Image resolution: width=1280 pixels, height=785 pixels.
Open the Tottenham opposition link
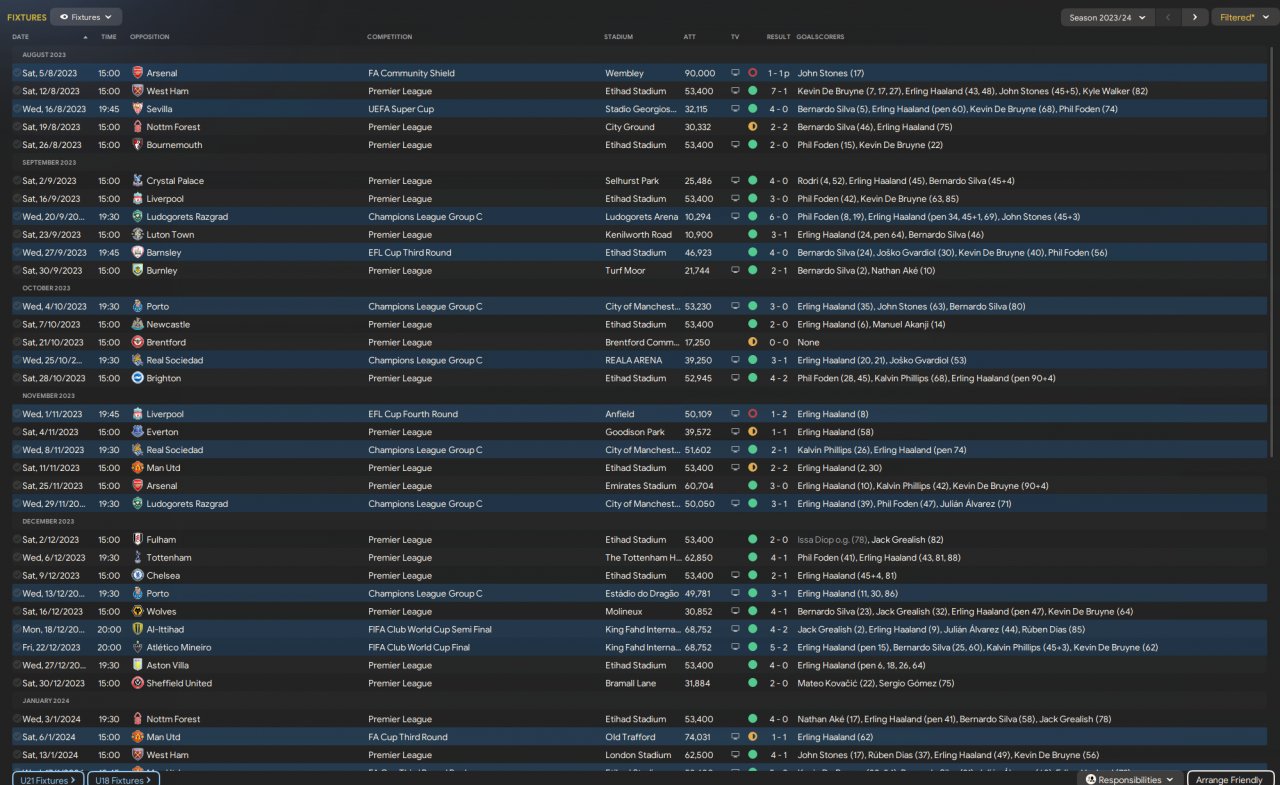pyautogui.click(x=169, y=558)
